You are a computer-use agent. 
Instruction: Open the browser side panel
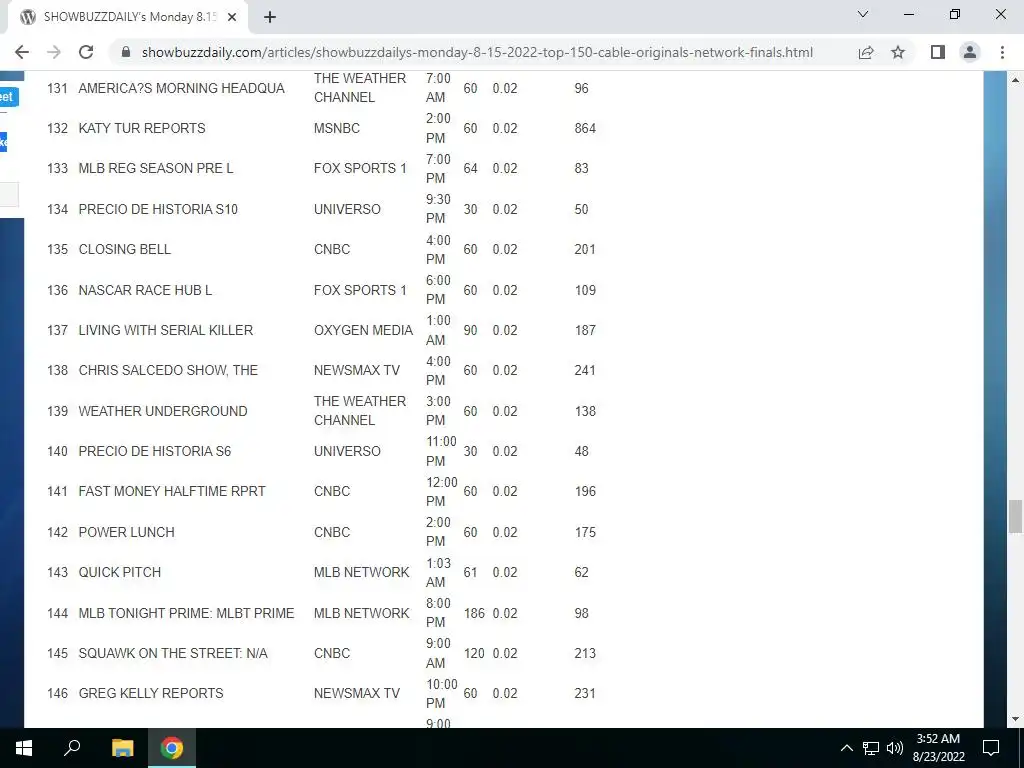pos(938,52)
